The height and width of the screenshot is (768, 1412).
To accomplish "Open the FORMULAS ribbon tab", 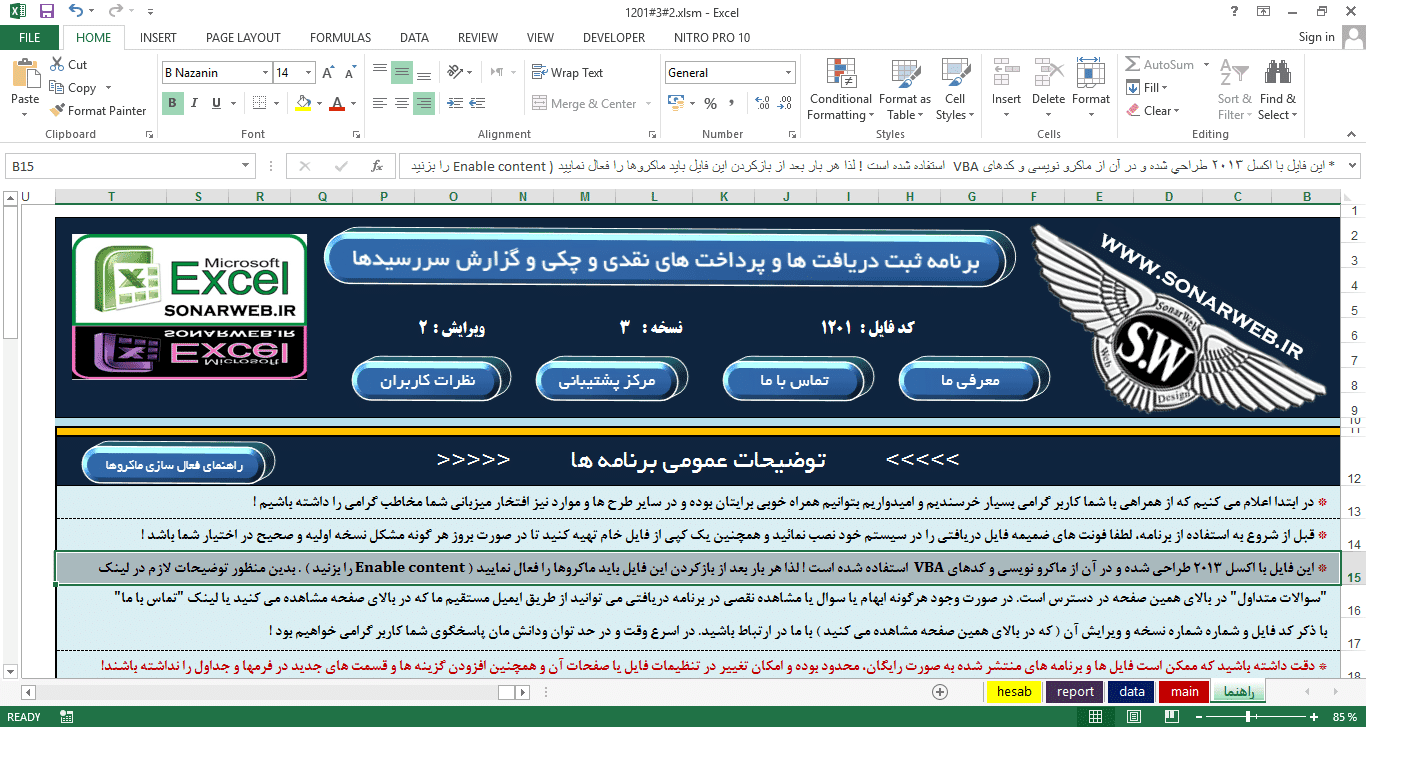I will 340,38.
